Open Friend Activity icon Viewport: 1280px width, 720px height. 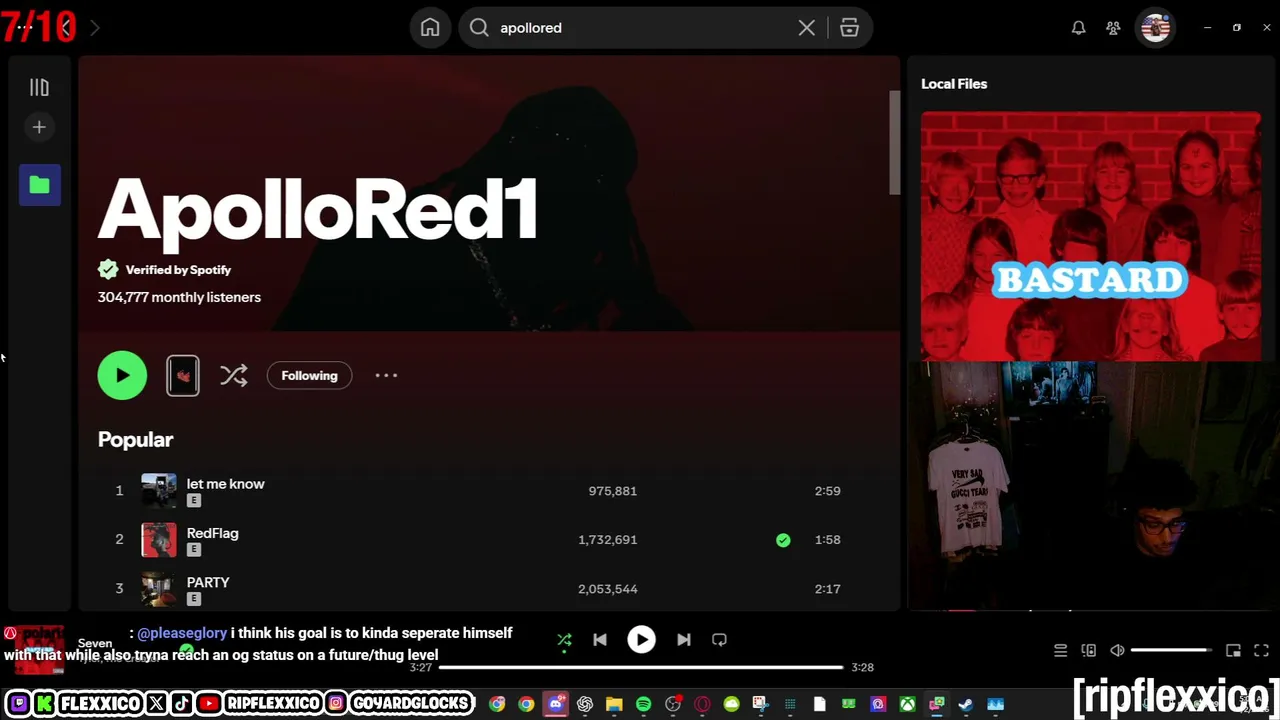coord(1113,28)
